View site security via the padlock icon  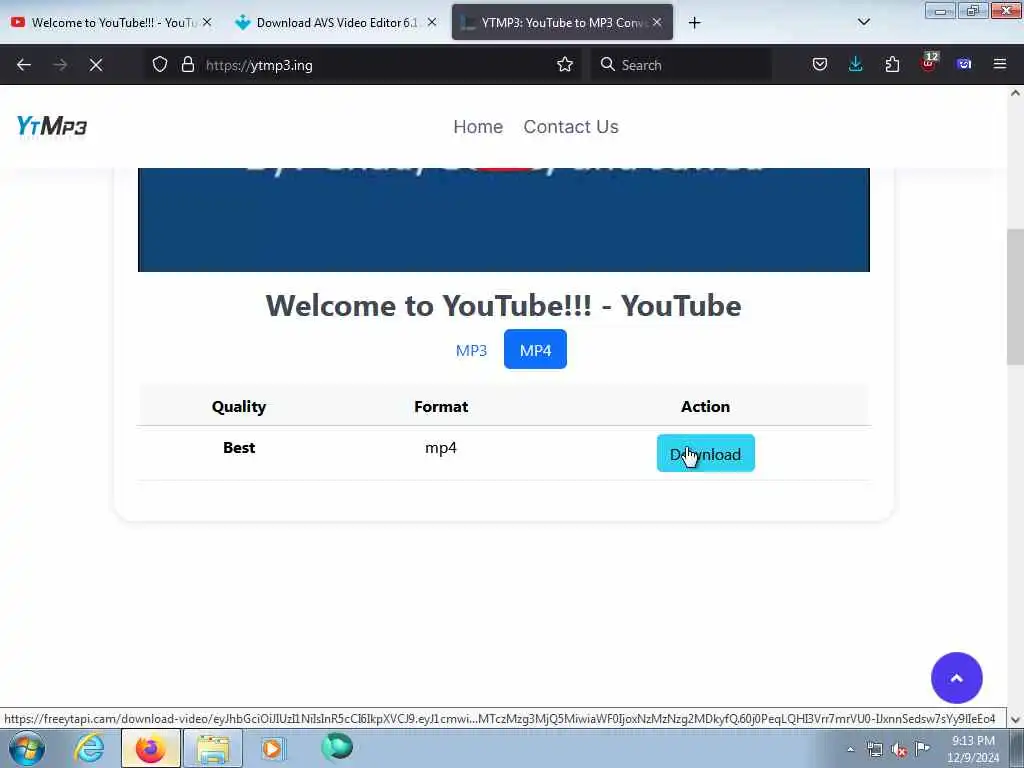coord(188,65)
